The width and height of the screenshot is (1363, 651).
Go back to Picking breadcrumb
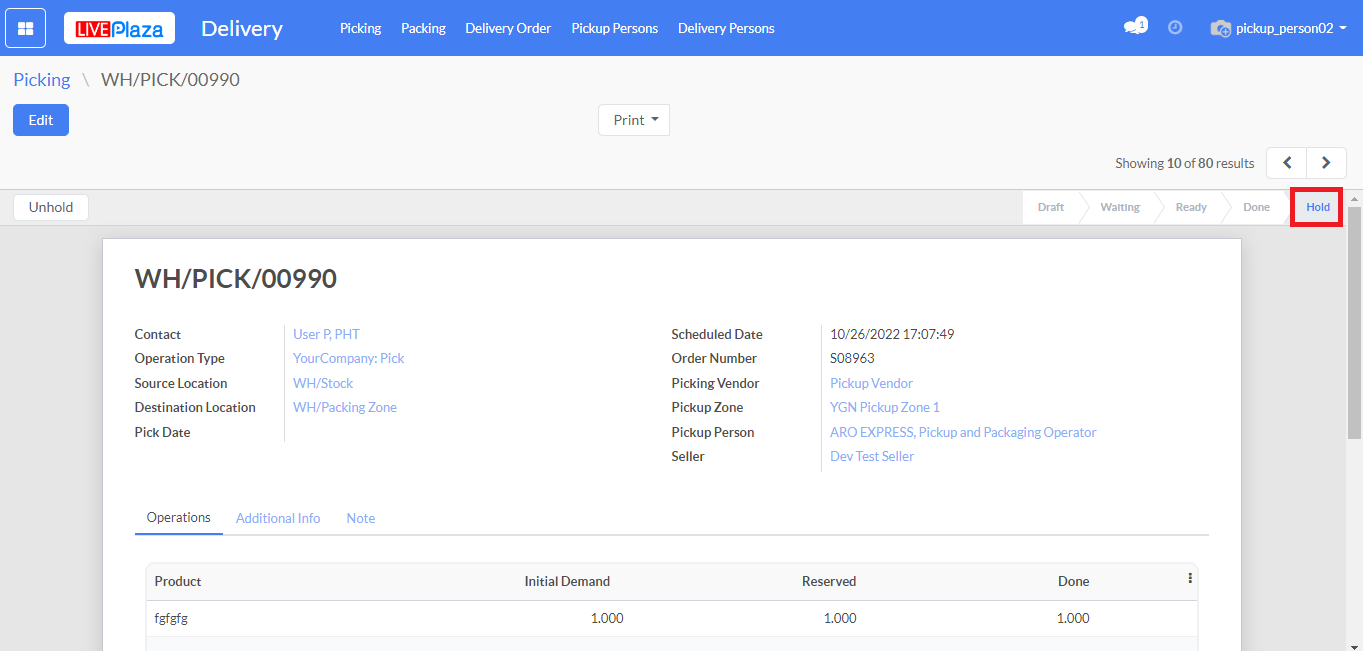42,80
